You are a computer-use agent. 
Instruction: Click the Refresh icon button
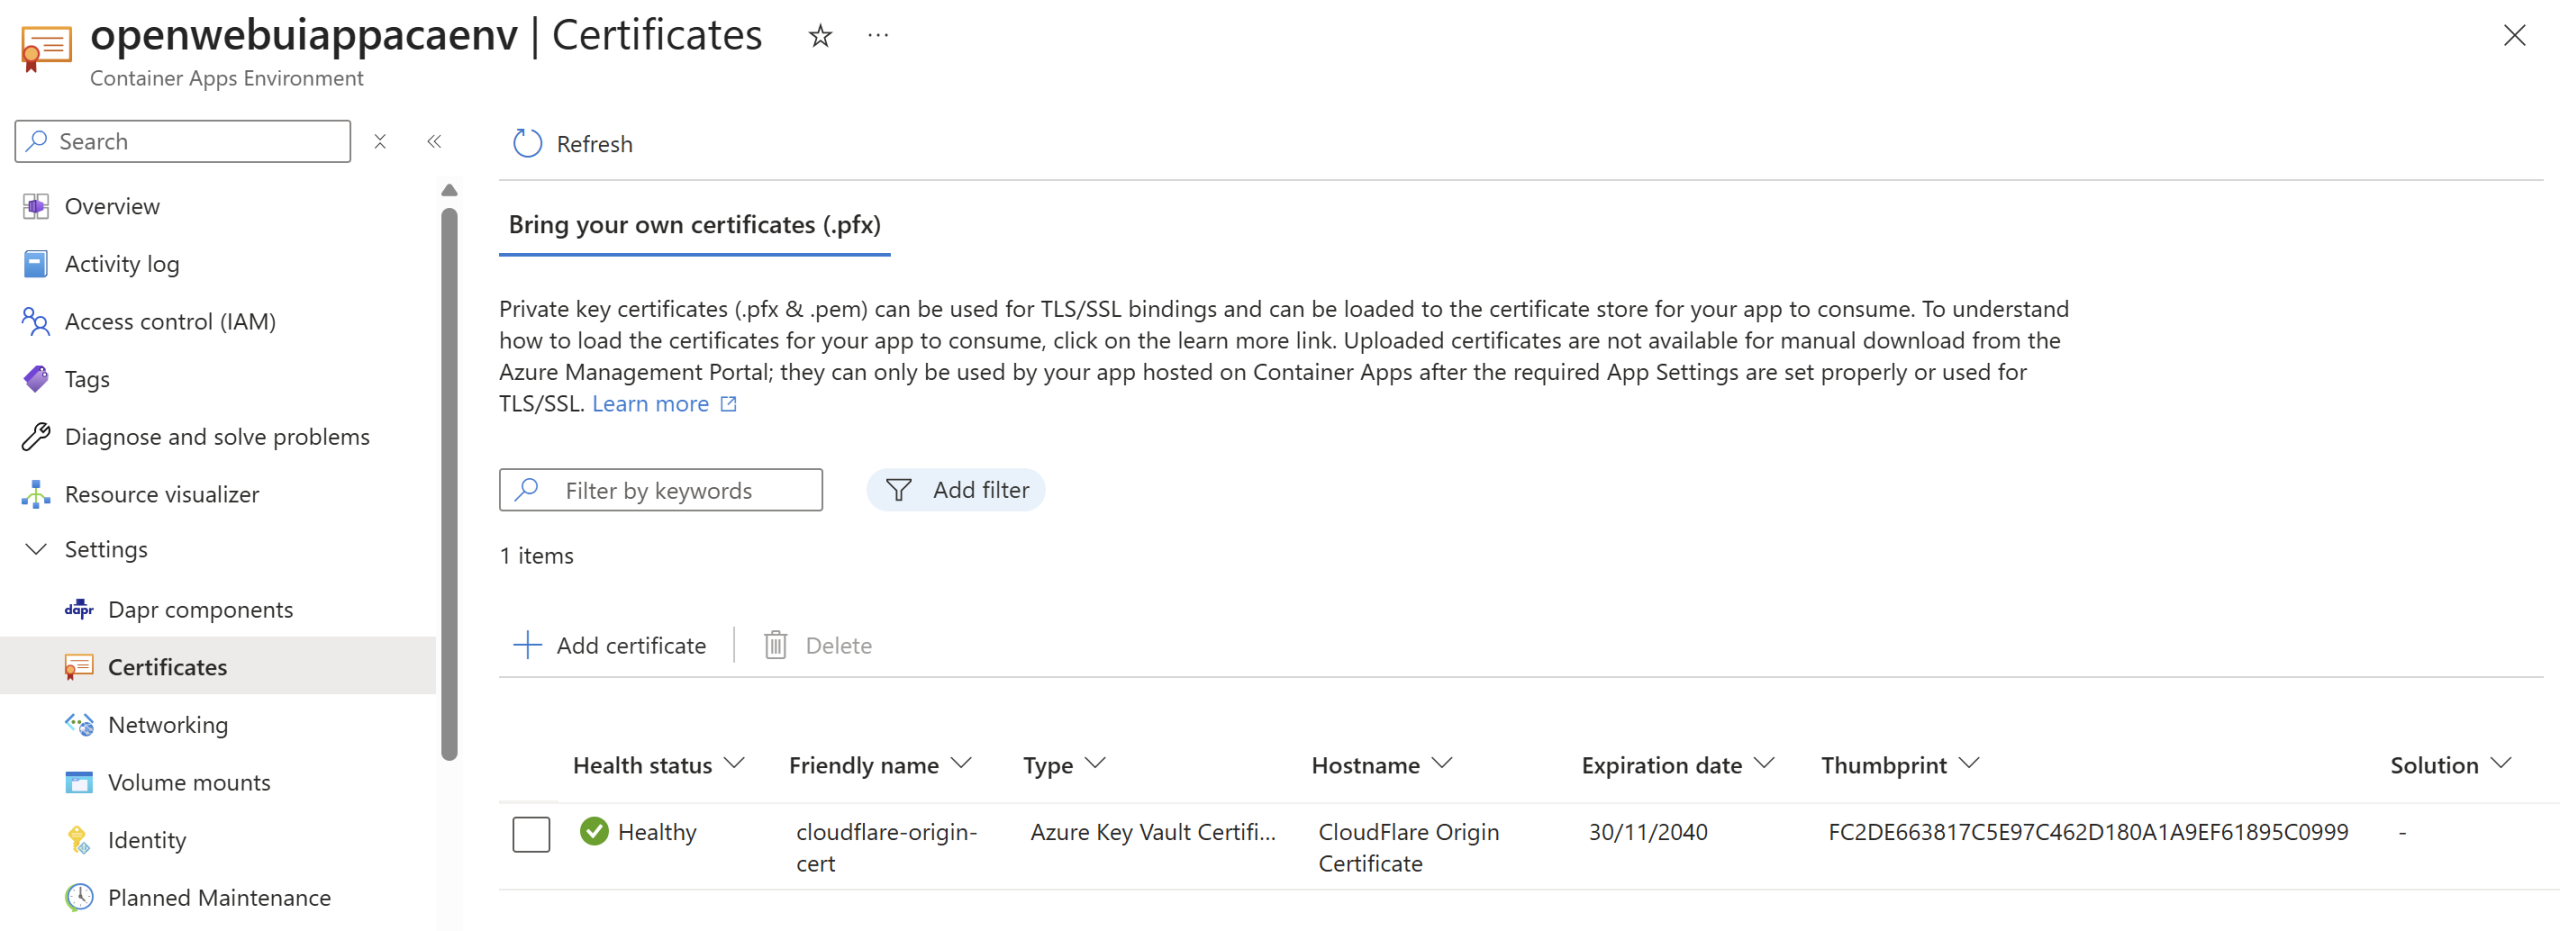[x=527, y=144]
